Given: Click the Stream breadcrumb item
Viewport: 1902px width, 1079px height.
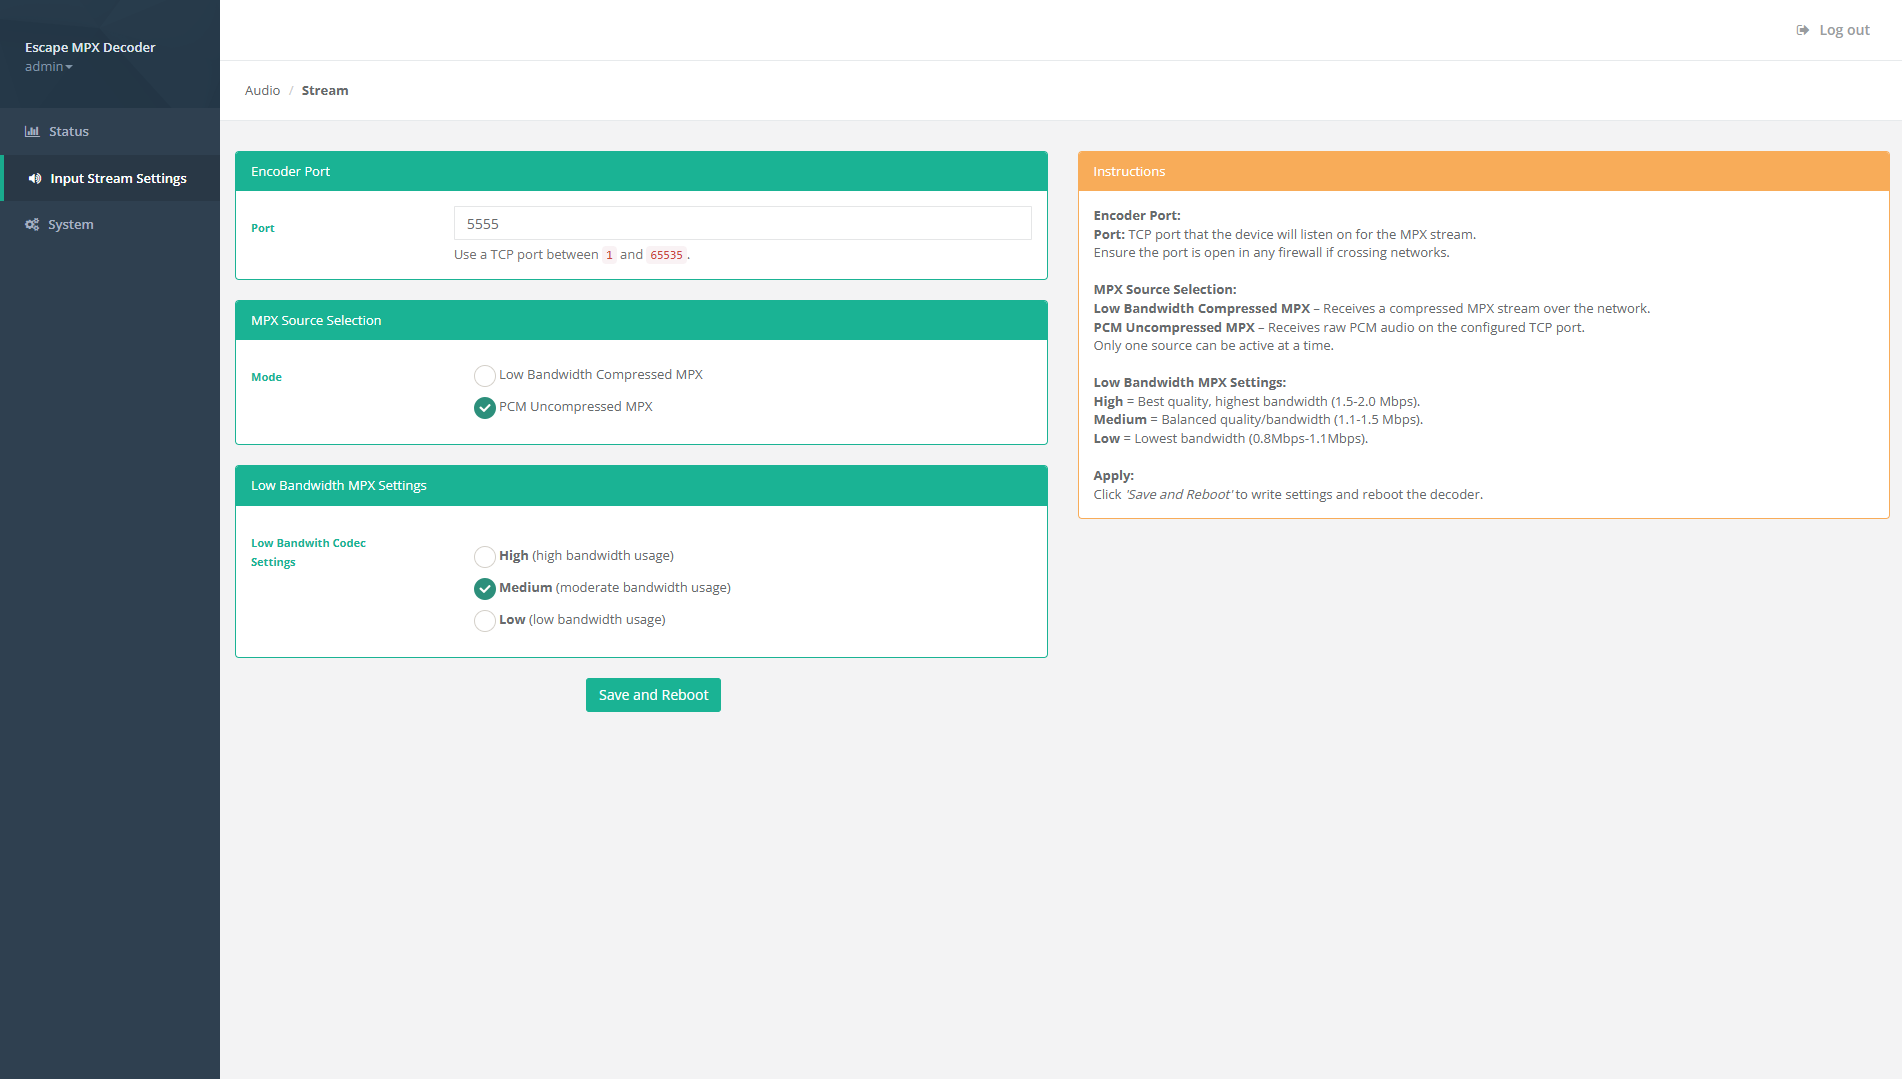Looking at the screenshot, I should pos(324,90).
